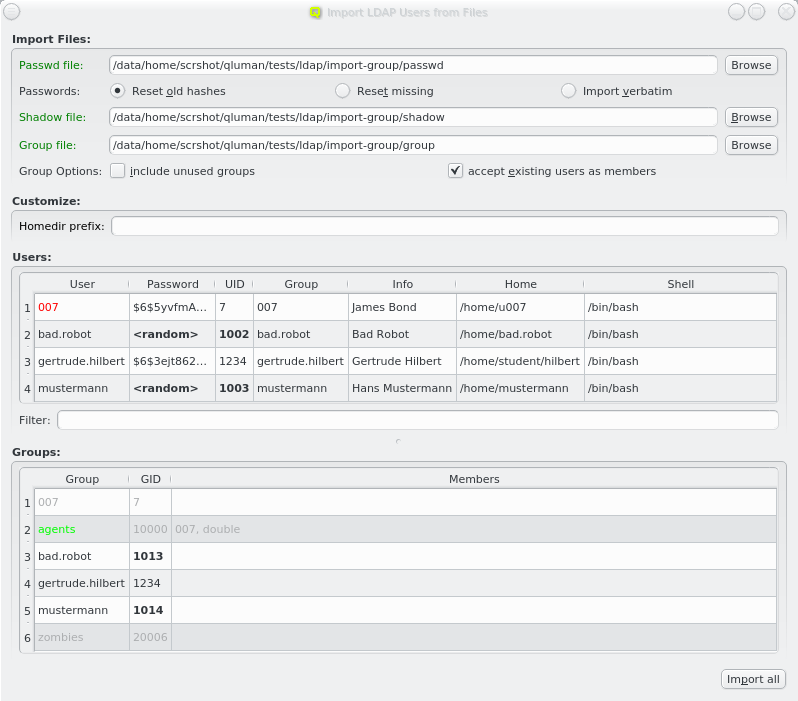The height and width of the screenshot is (701, 798).
Task: Click the James Bond info cell
Action: [402, 307]
